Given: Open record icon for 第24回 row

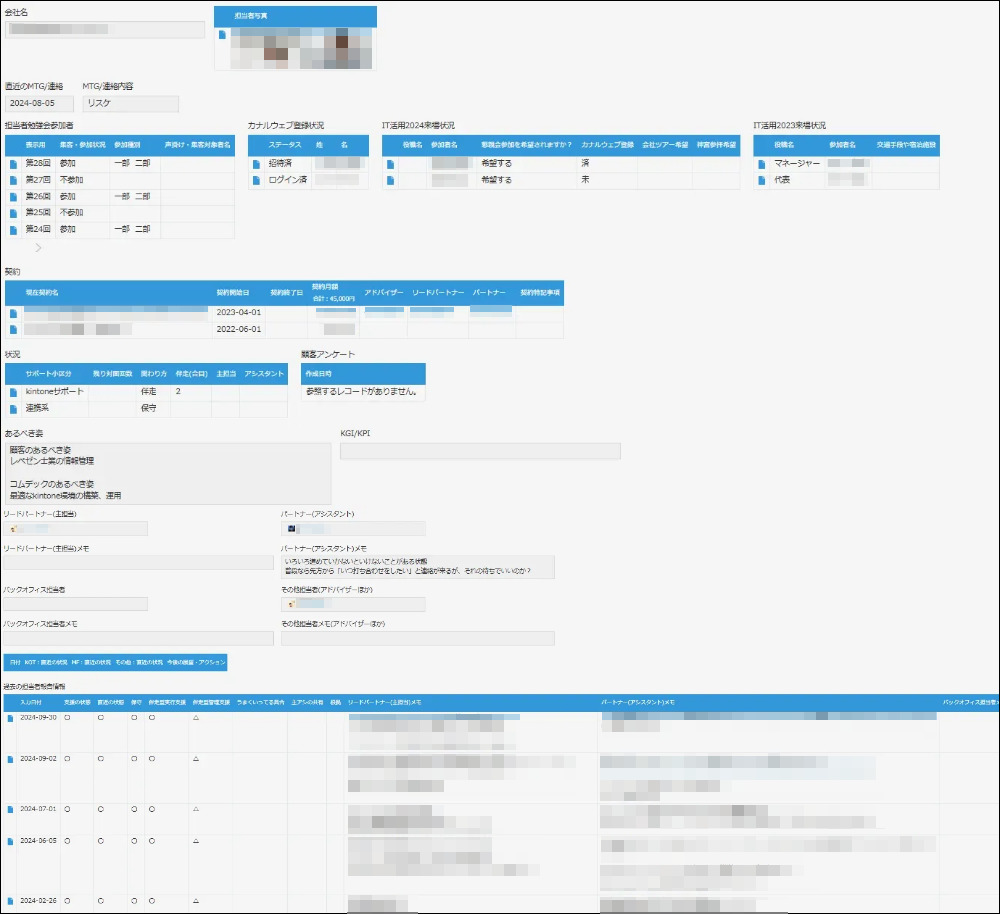Looking at the screenshot, I should coord(13,230).
